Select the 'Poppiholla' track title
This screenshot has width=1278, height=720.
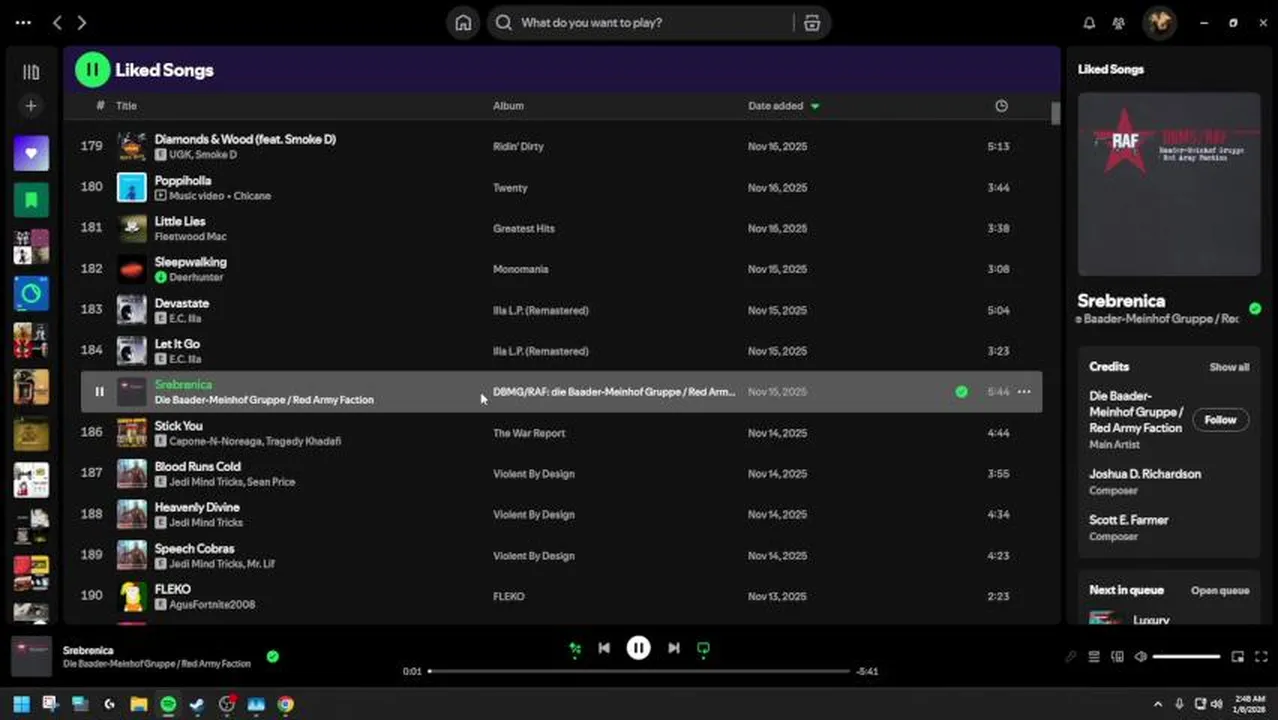pos(183,180)
